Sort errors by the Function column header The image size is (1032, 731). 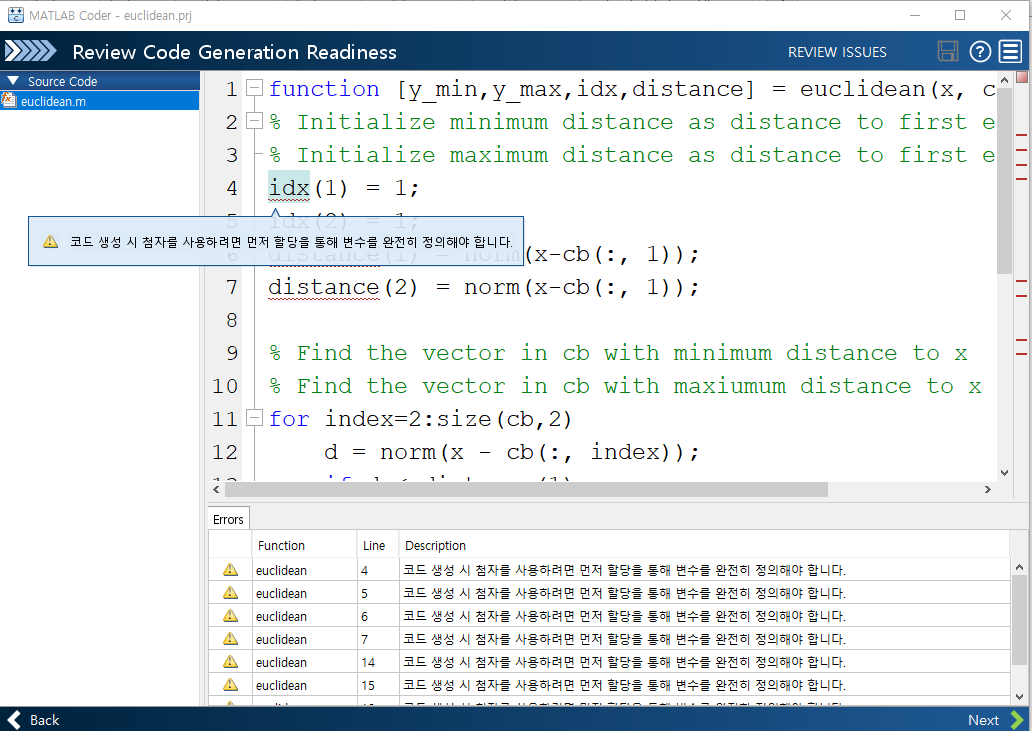coord(304,545)
